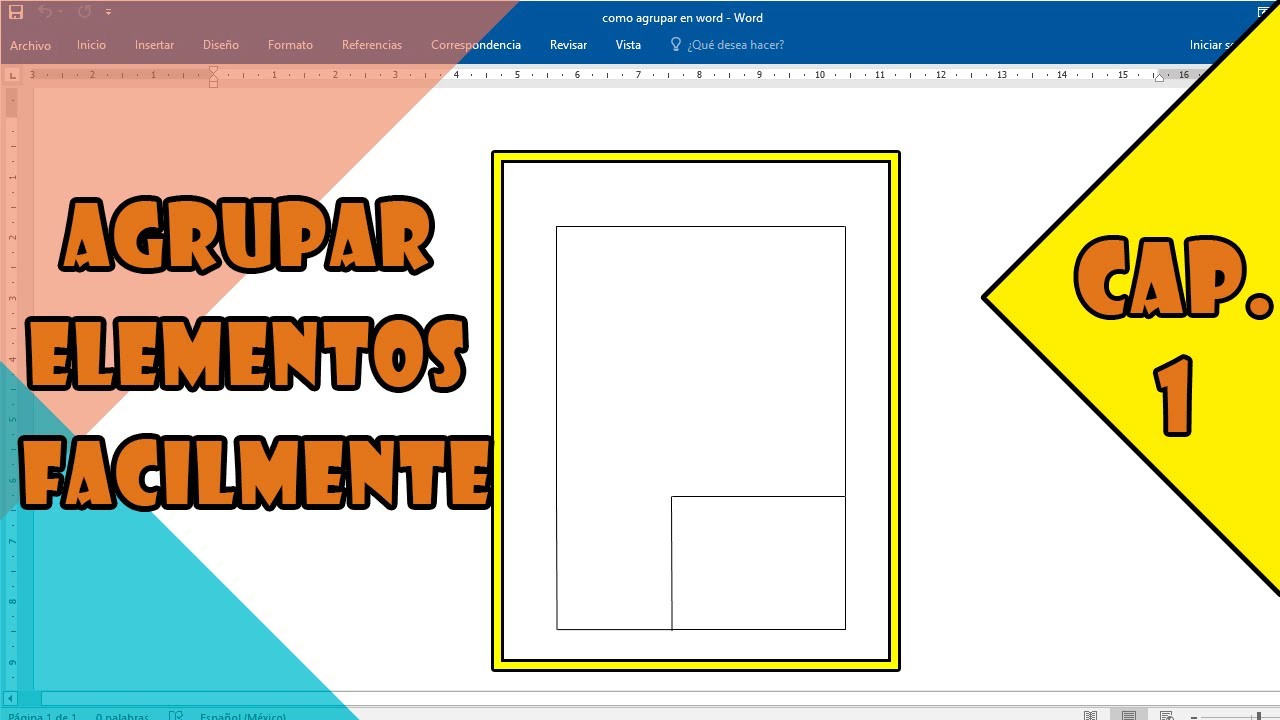Viewport: 1280px width, 720px height.
Task: Click the proofing check icon in the status bar
Action: (176, 716)
